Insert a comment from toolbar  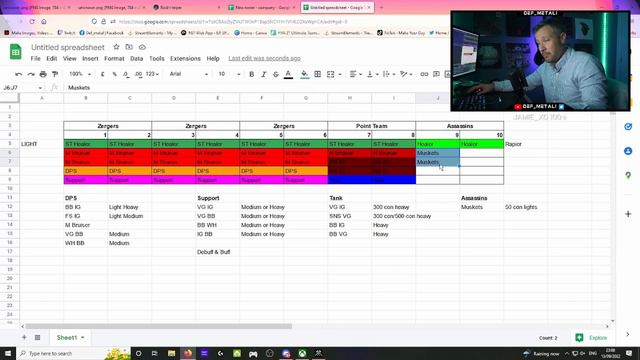[436, 74]
